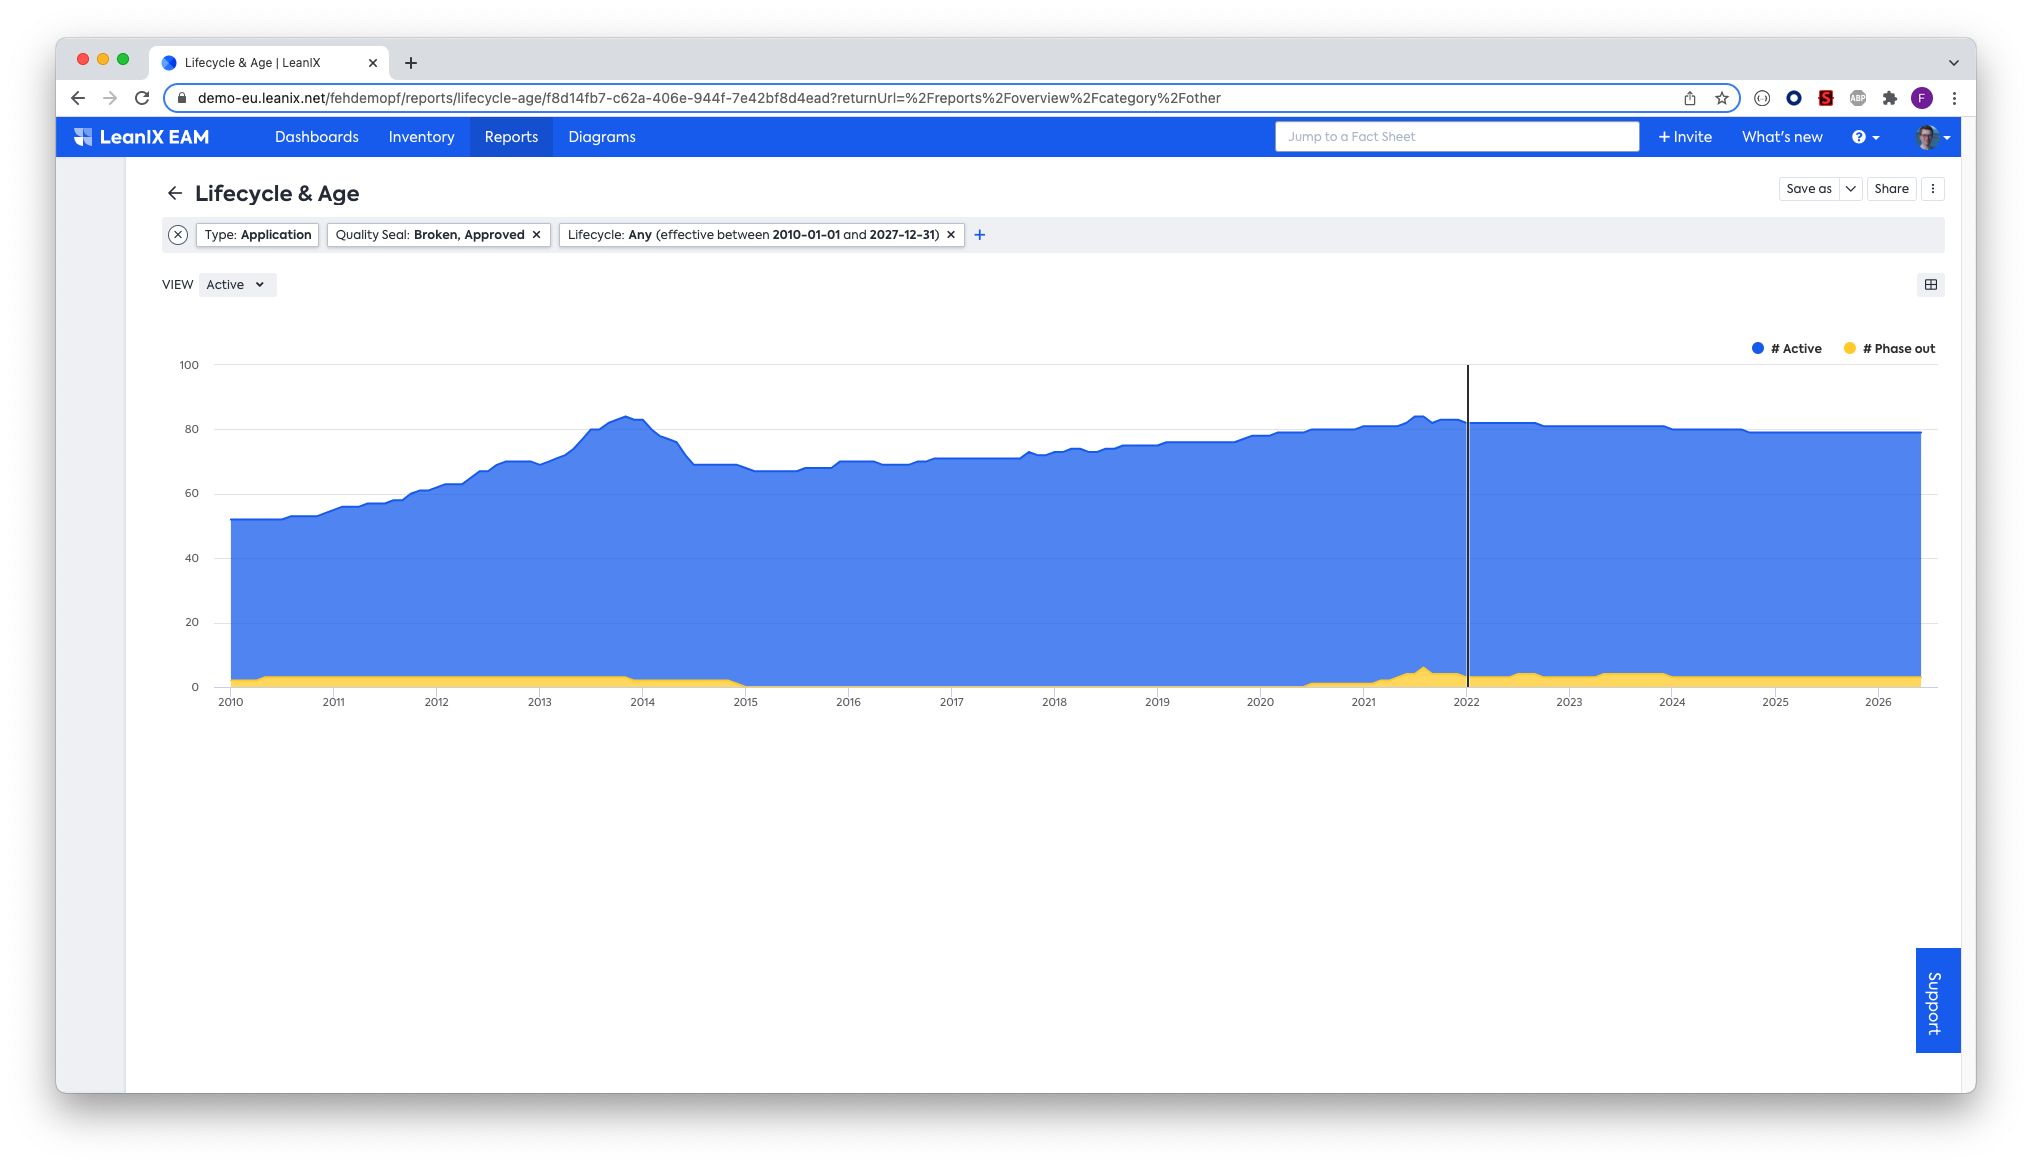This screenshot has width=2032, height=1167.
Task: Toggle the # Phase out legend series
Action: (x=1890, y=349)
